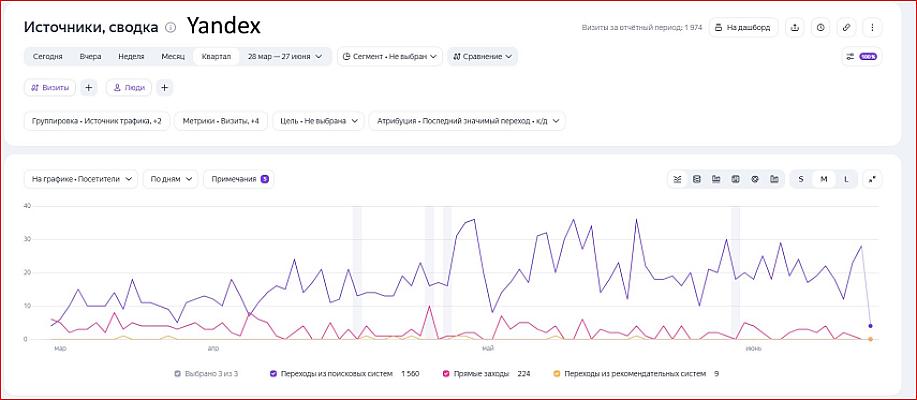The width and height of the screenshot is (917, 400).
Task: Open the history clock icon in the header
Action: pyautogui.click(x=821, y=27)
